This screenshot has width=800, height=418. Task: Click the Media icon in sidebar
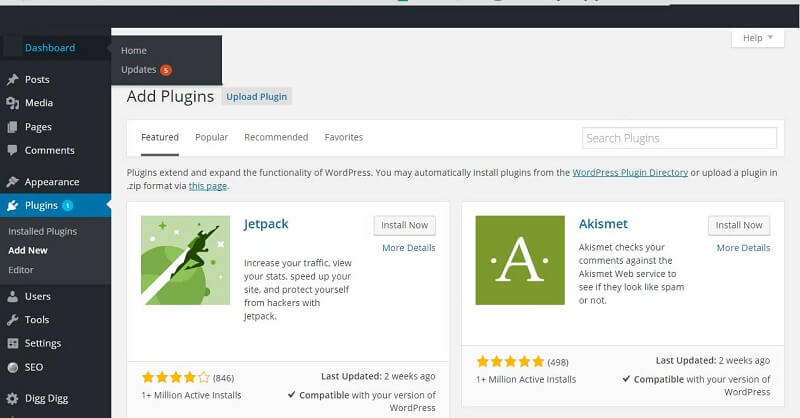[12, 103]
